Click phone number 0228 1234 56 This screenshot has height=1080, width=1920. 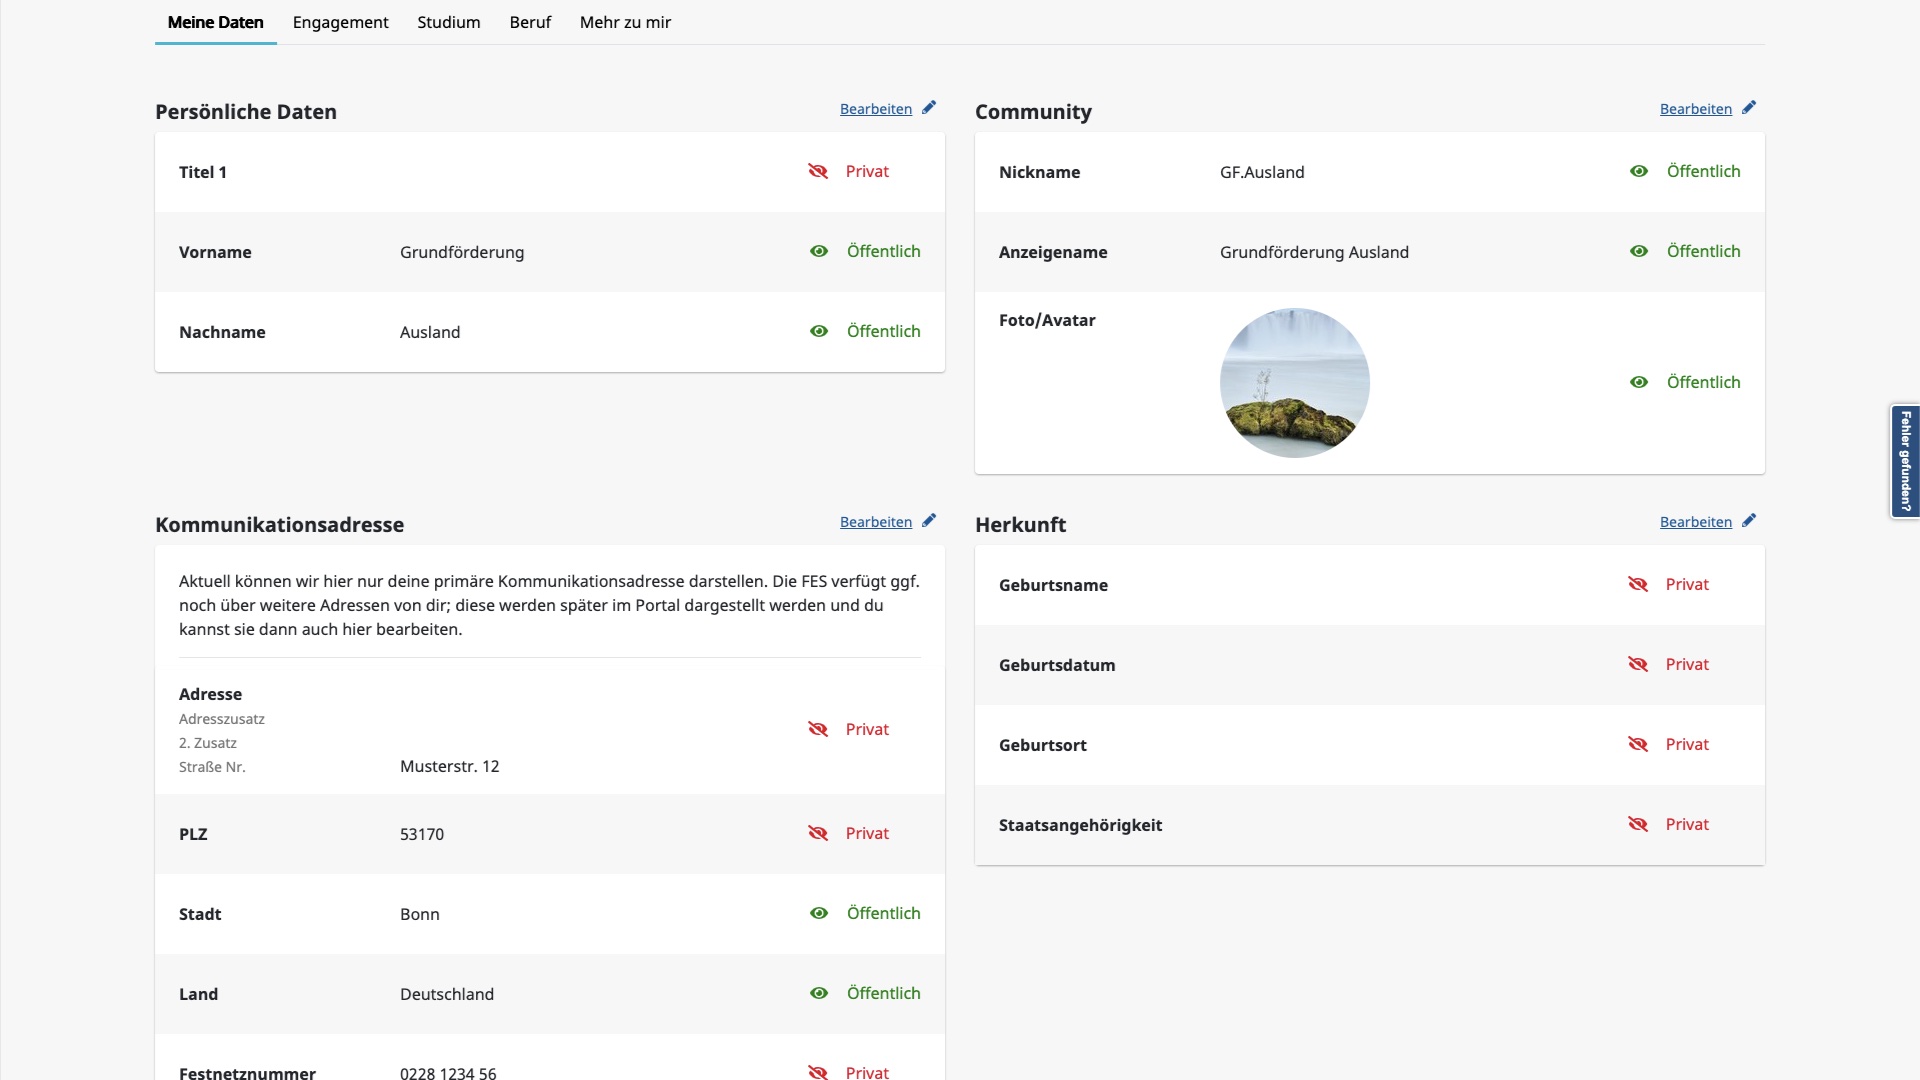(448, 1072)
